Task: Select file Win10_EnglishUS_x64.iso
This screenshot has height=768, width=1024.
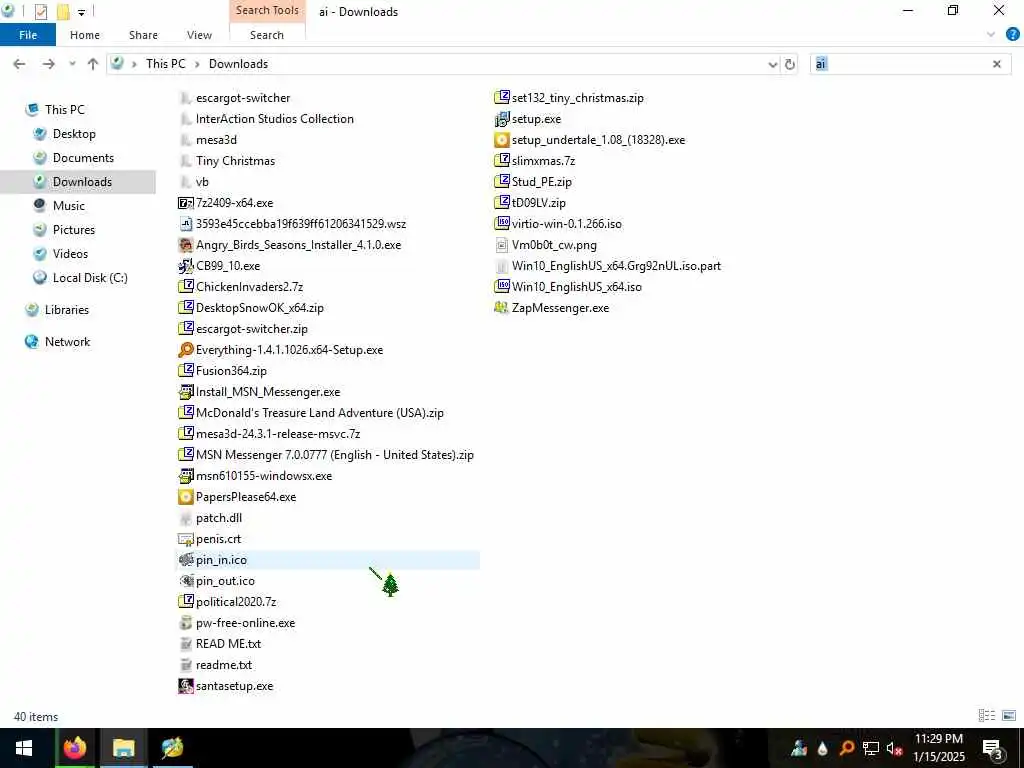Action: [577, 287]
